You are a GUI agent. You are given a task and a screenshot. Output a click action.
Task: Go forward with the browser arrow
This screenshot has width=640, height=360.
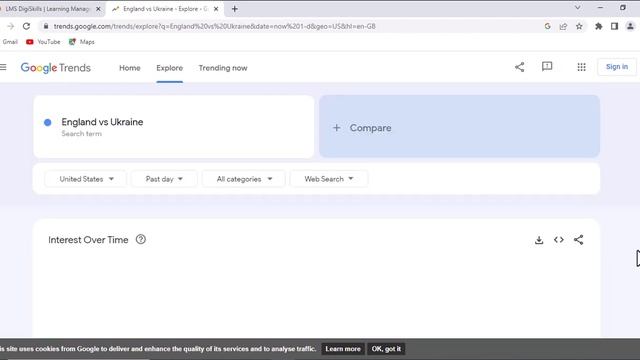[11, 26]
